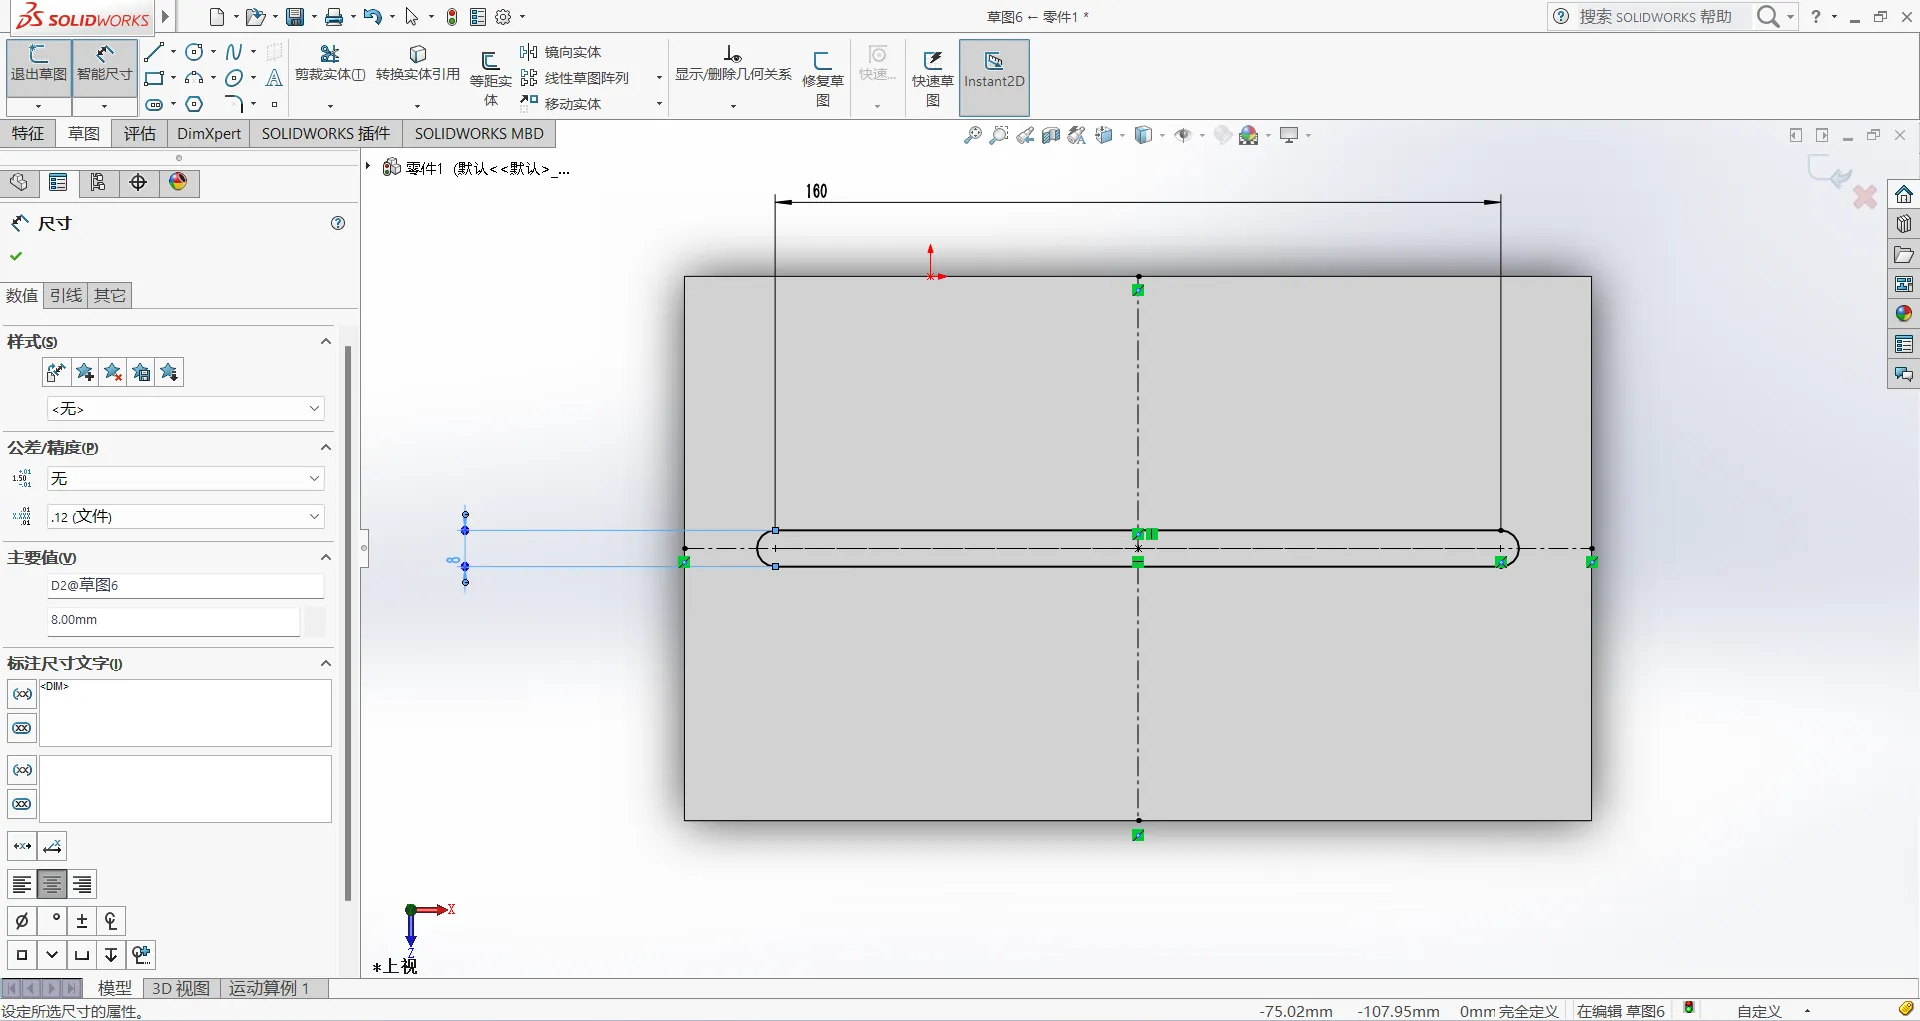Center-justify the dimension text
This screenshot has height=1021, width=1920.
pyautogui.click(x=52, y=885)
